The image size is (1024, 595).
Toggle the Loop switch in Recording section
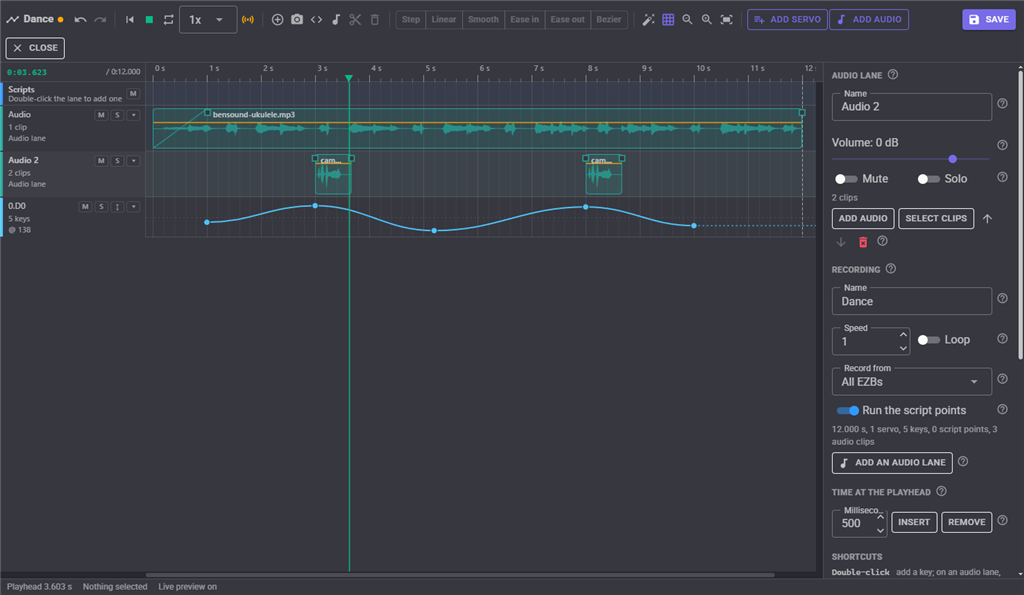928,340
